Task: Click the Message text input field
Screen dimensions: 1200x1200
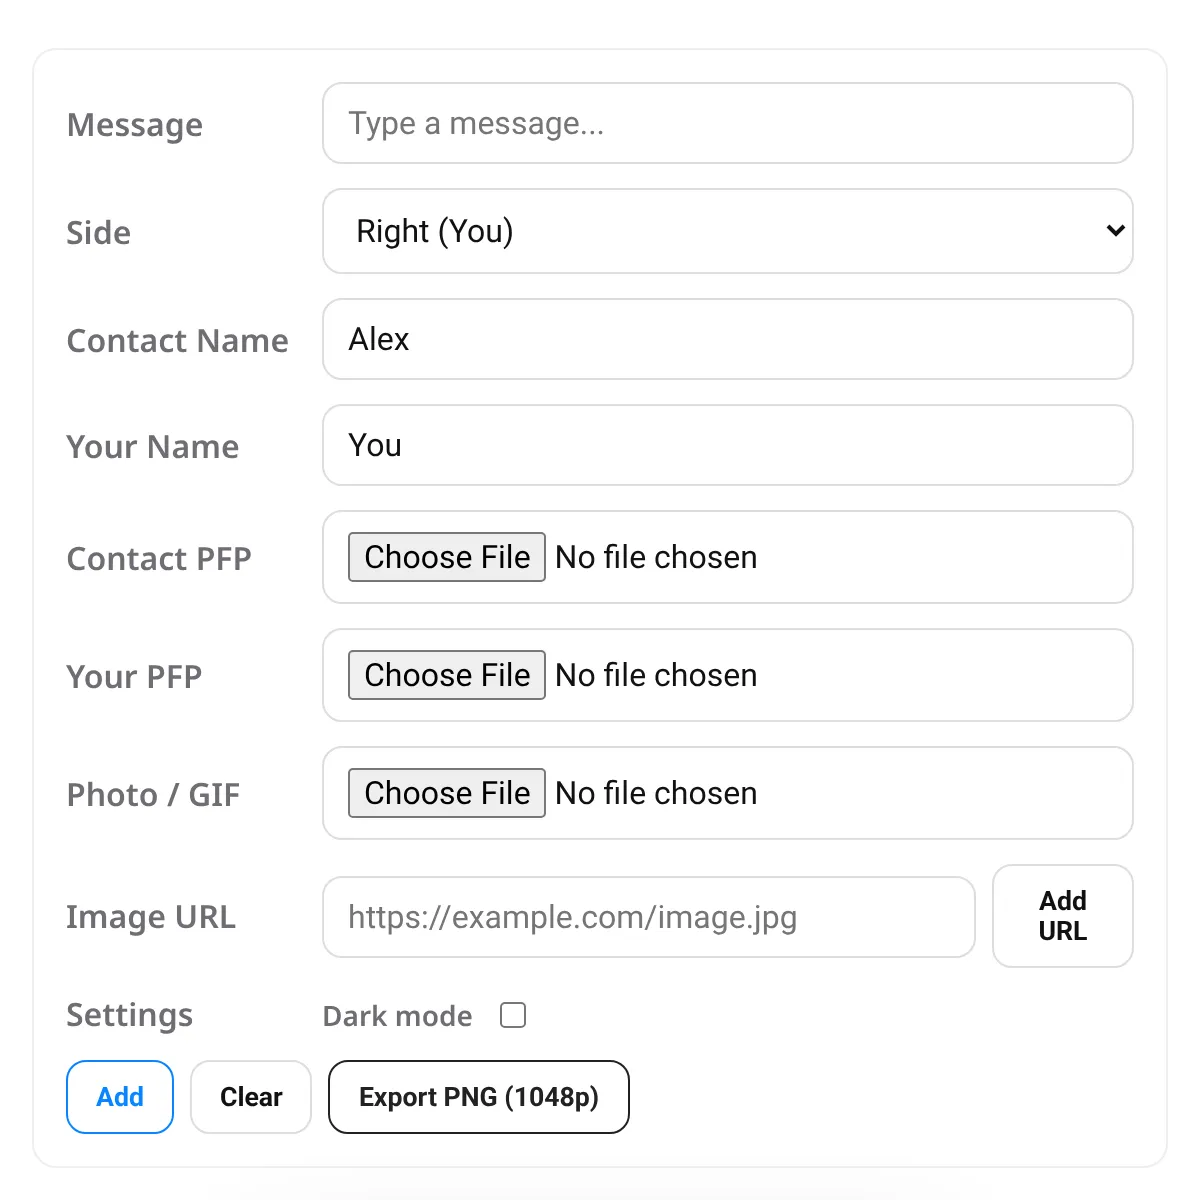Action: (x=727, y=124)
